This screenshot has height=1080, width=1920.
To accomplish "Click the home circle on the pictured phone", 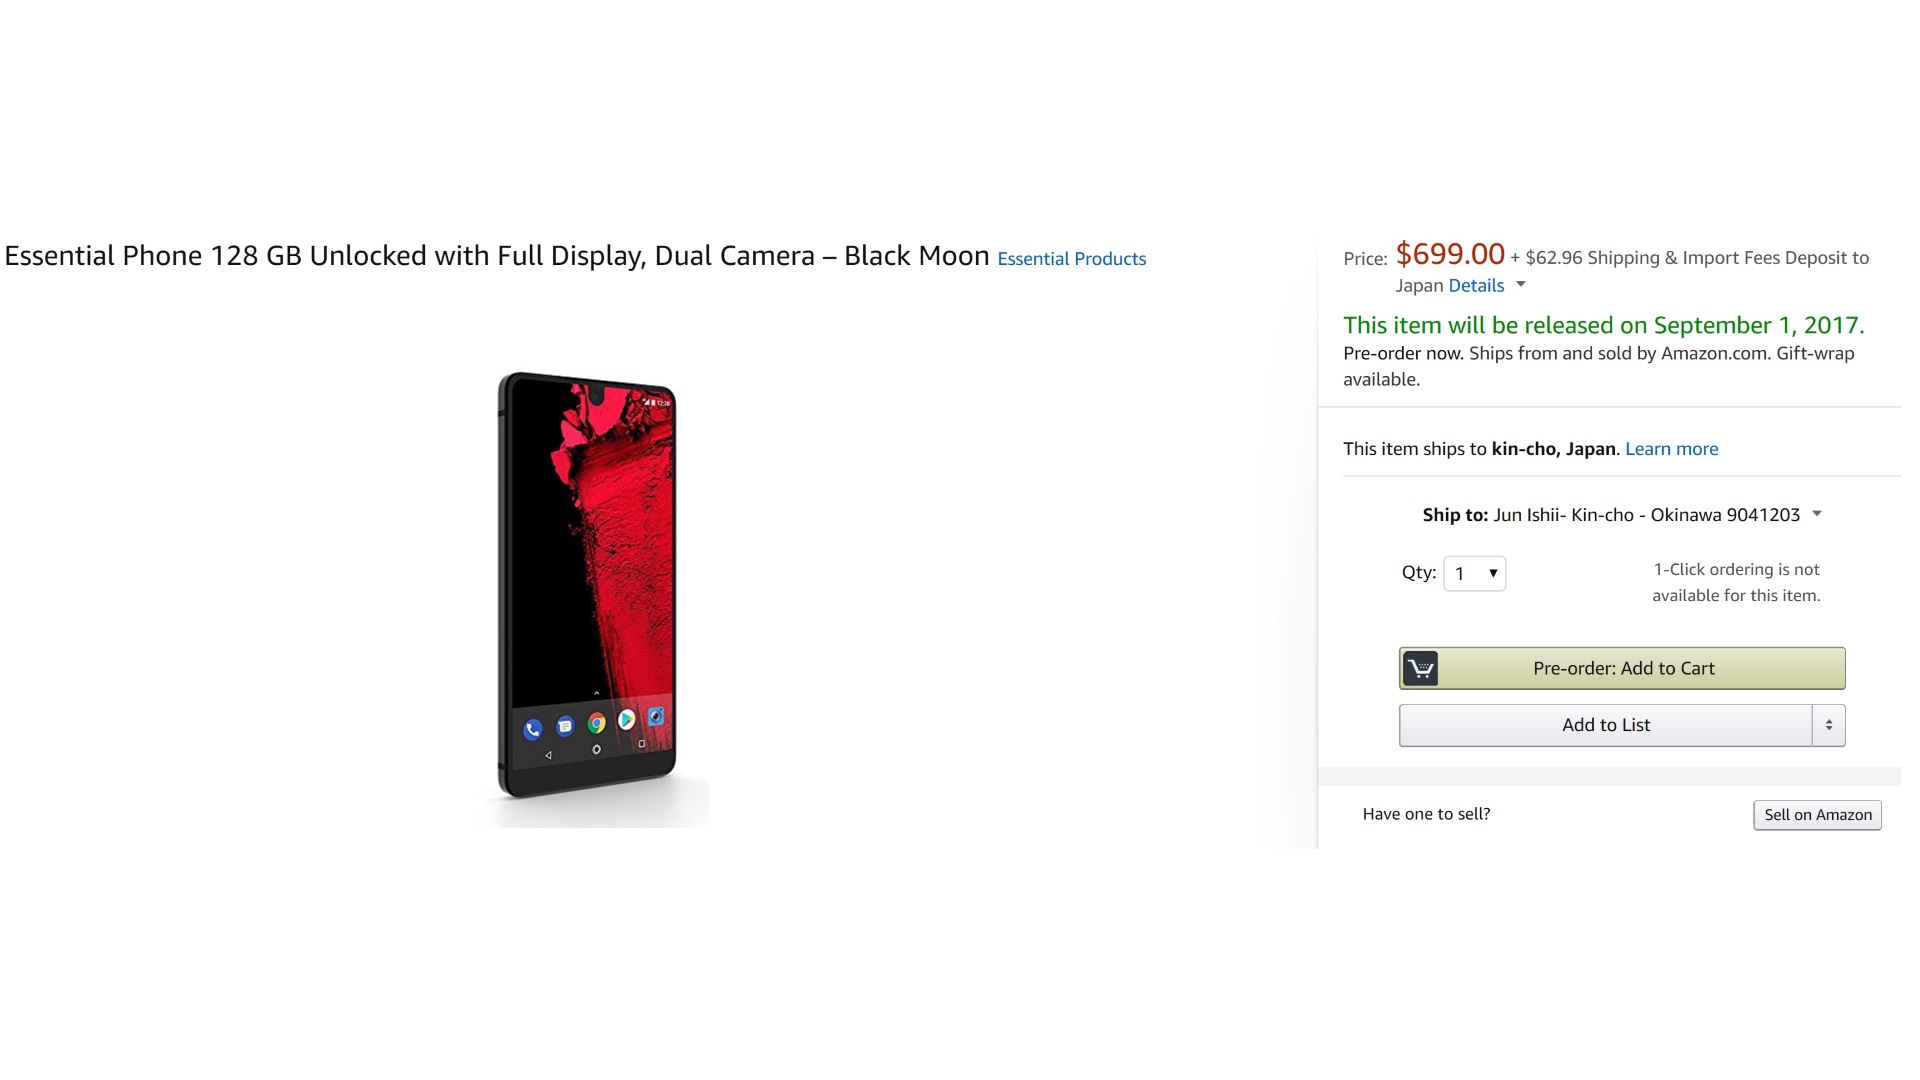I will tap(596, 749).
